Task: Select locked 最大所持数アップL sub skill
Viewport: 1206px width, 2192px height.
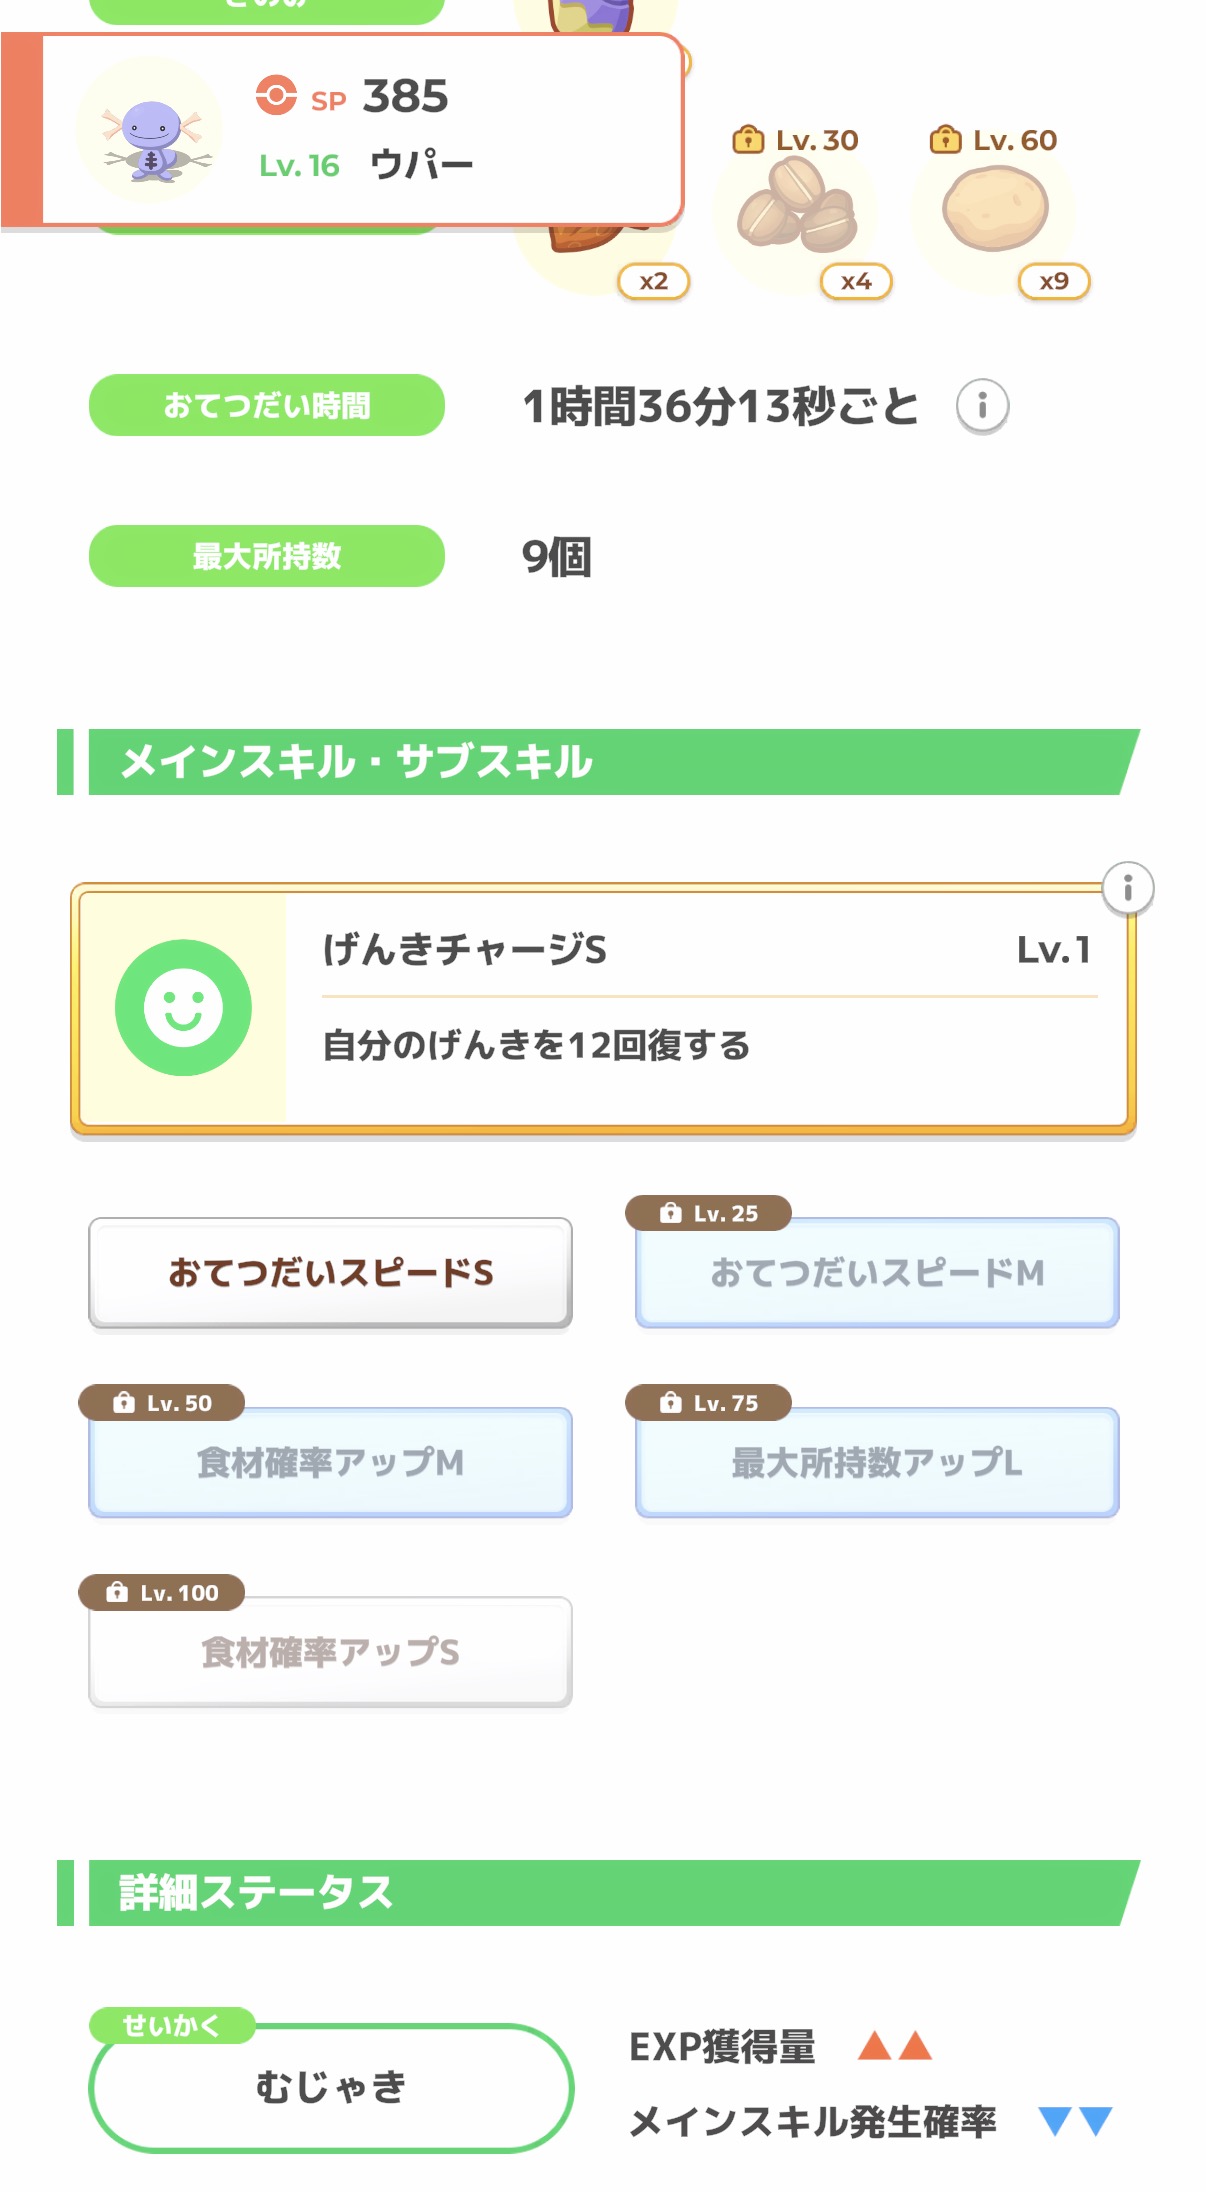Action: [877, 1463]
